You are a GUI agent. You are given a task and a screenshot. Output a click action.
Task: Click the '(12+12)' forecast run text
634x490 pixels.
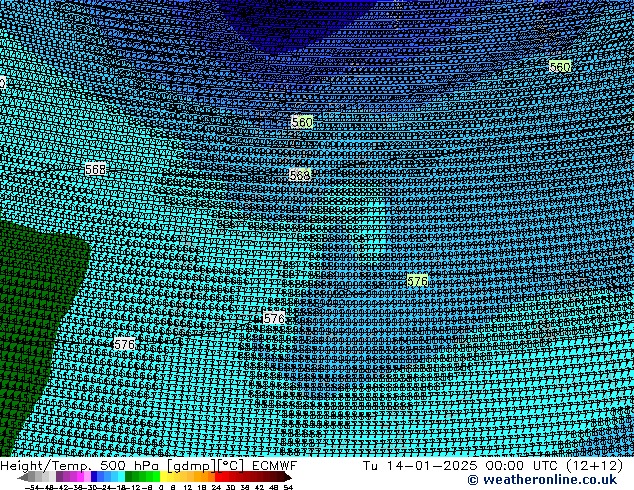595,466
